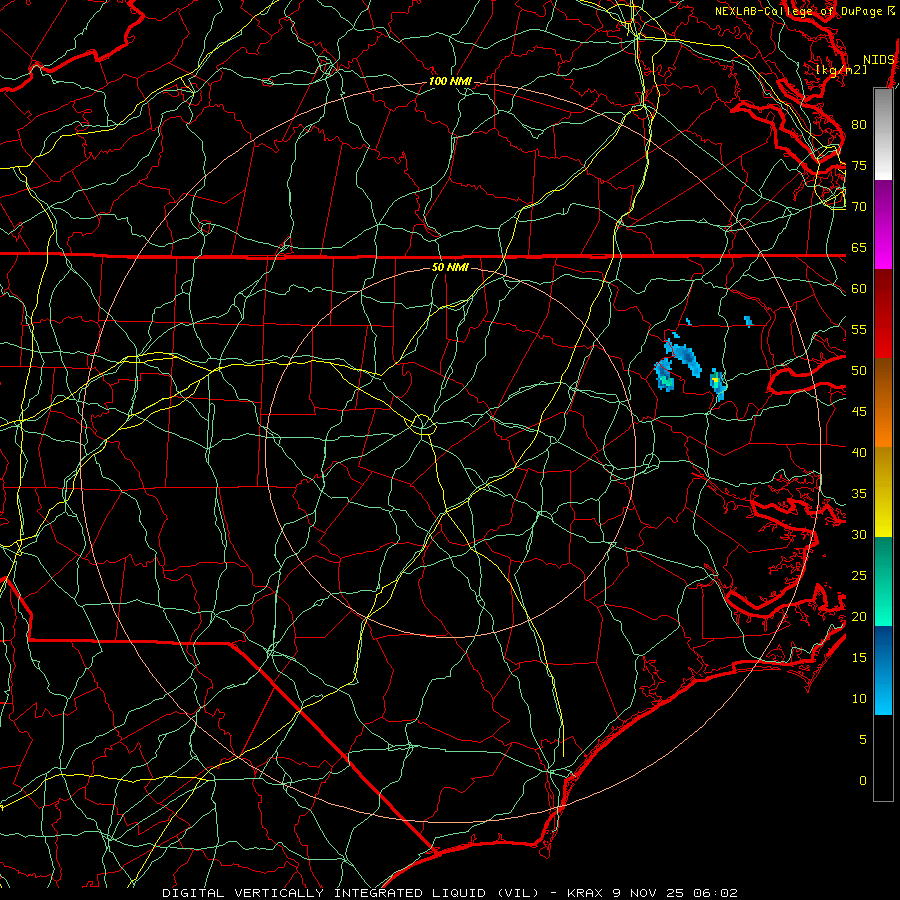Screen dimensions: 900x900
Task: Click the NIDS label above the scale
Action: (x=879, y=60)
